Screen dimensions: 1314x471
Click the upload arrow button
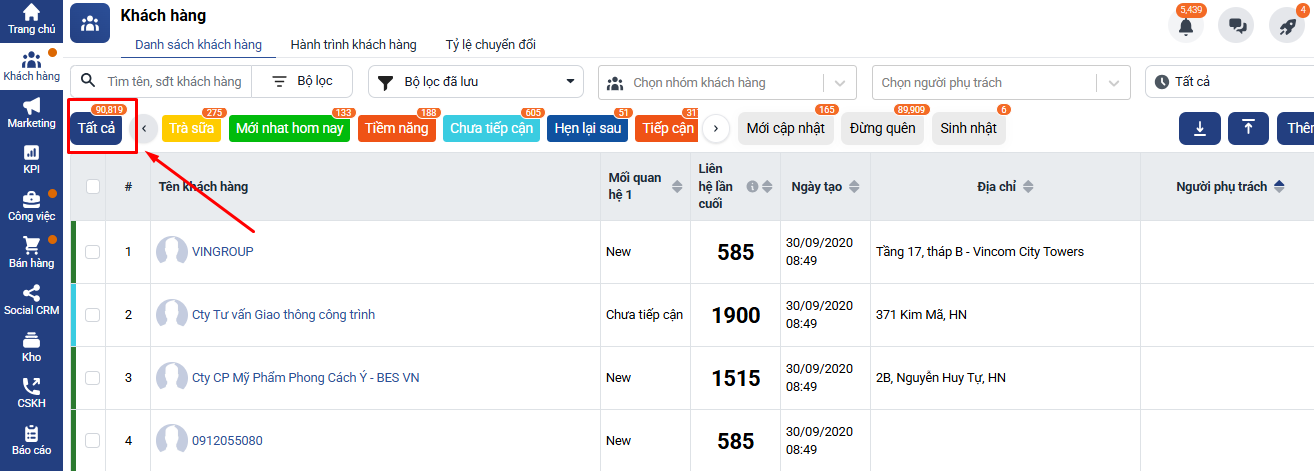click(x=1248, y=129)
